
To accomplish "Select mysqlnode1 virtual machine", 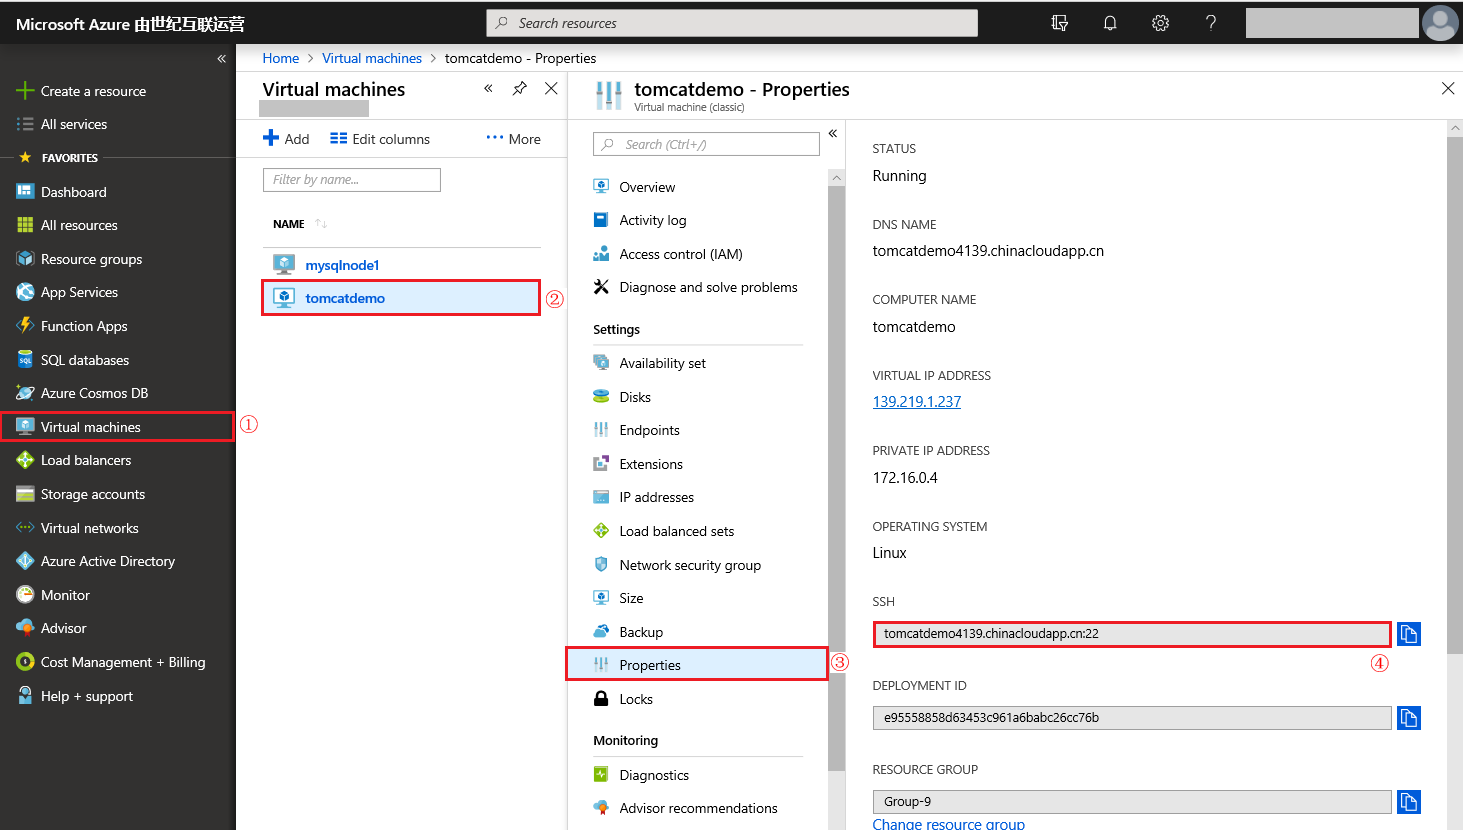I will pyautogui.click(x=342, y=265).
